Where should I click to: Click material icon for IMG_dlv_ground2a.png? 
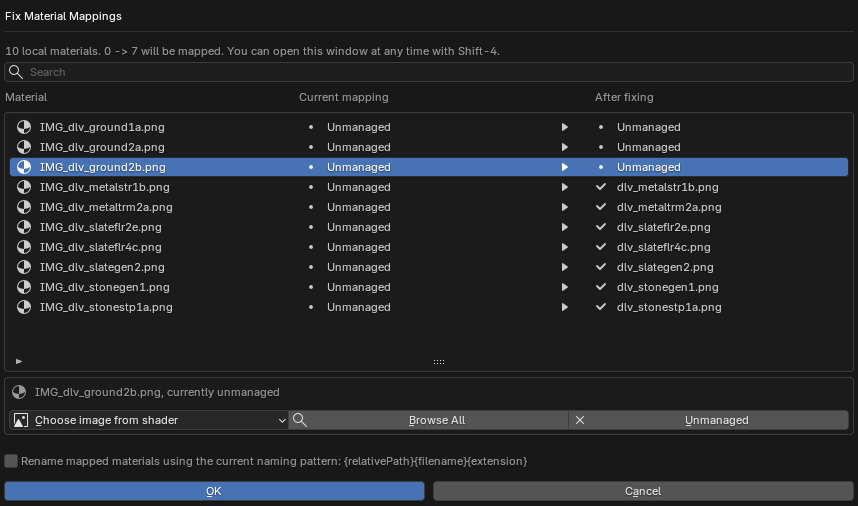24,147
